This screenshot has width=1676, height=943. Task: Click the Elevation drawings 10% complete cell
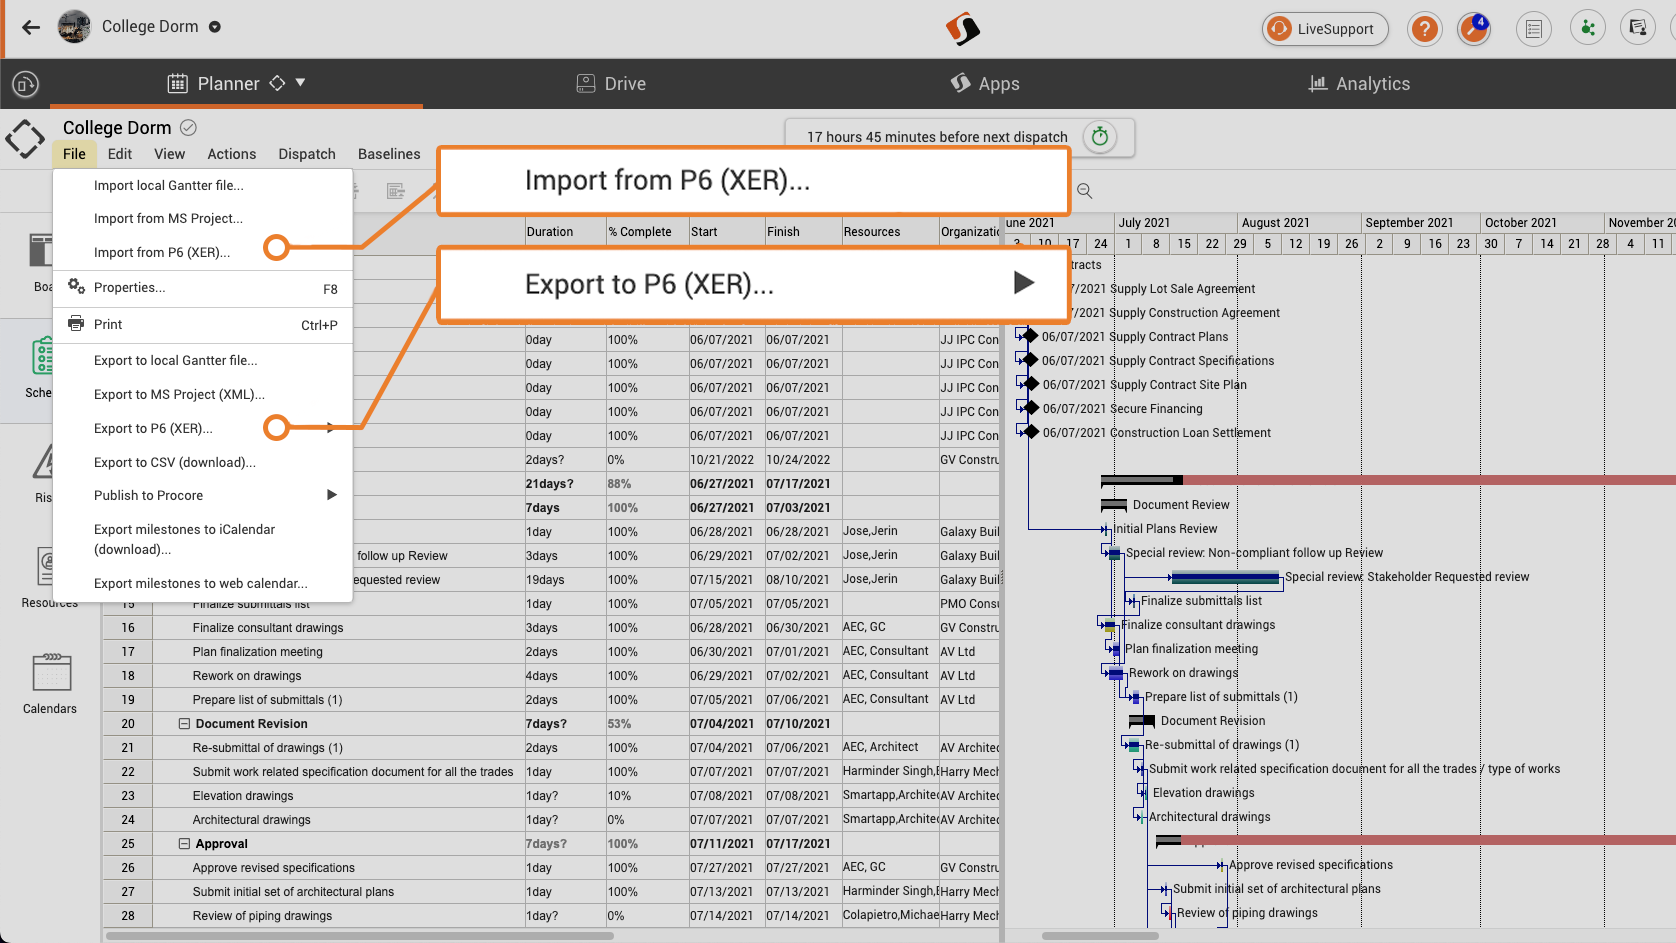pyautogui.click(x=646, y=796)
